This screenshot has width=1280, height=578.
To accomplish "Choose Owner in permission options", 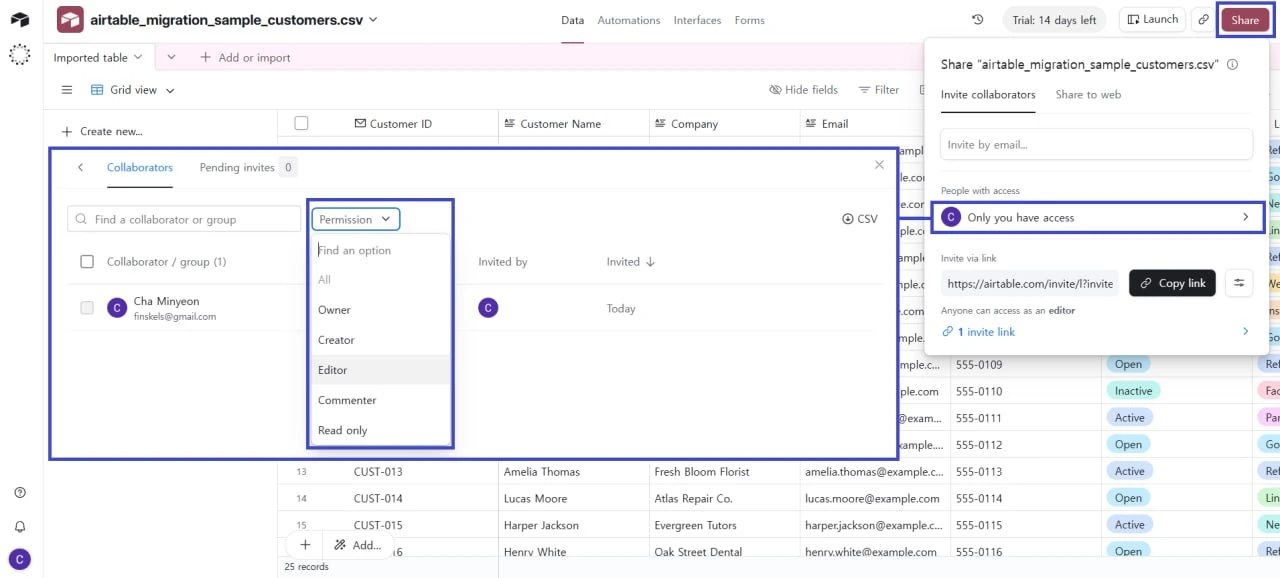I will pos(380,310).
